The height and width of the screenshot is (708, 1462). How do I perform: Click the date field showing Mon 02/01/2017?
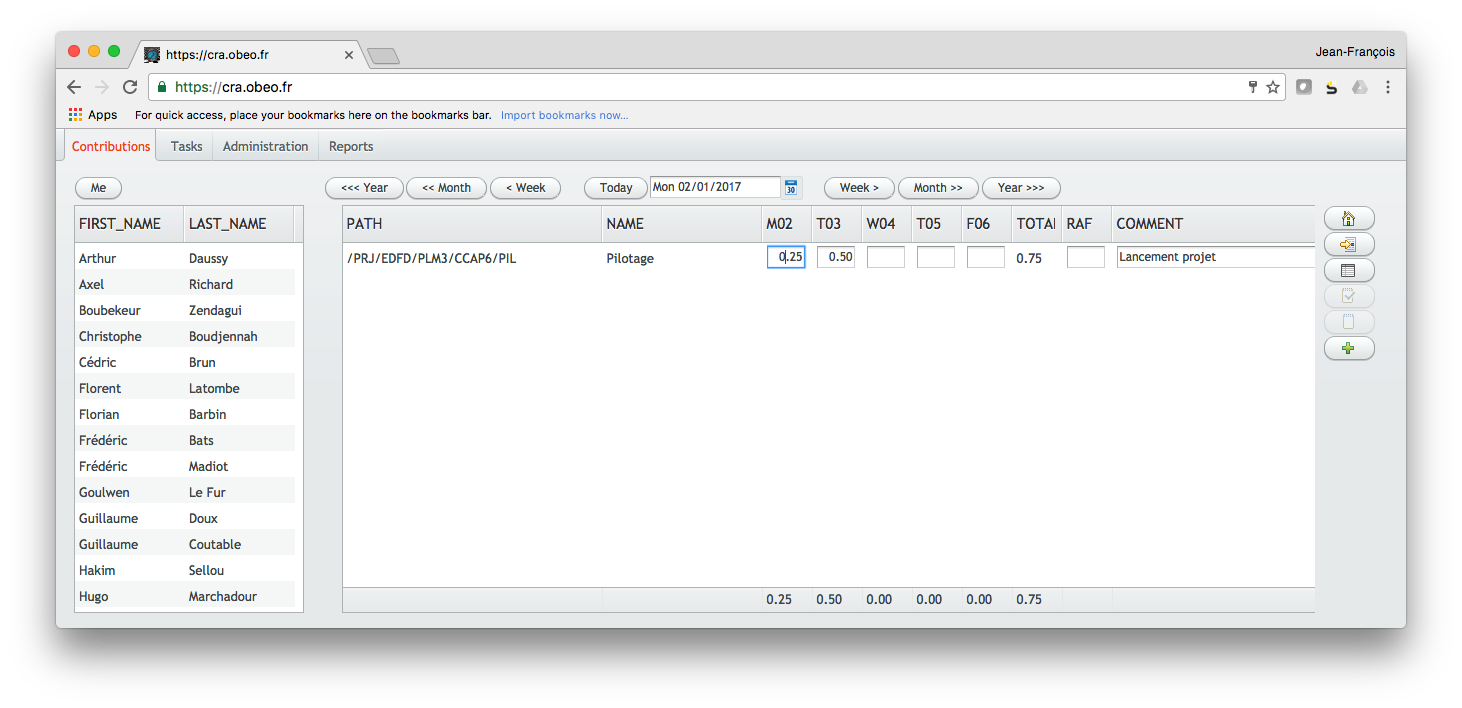715,187
